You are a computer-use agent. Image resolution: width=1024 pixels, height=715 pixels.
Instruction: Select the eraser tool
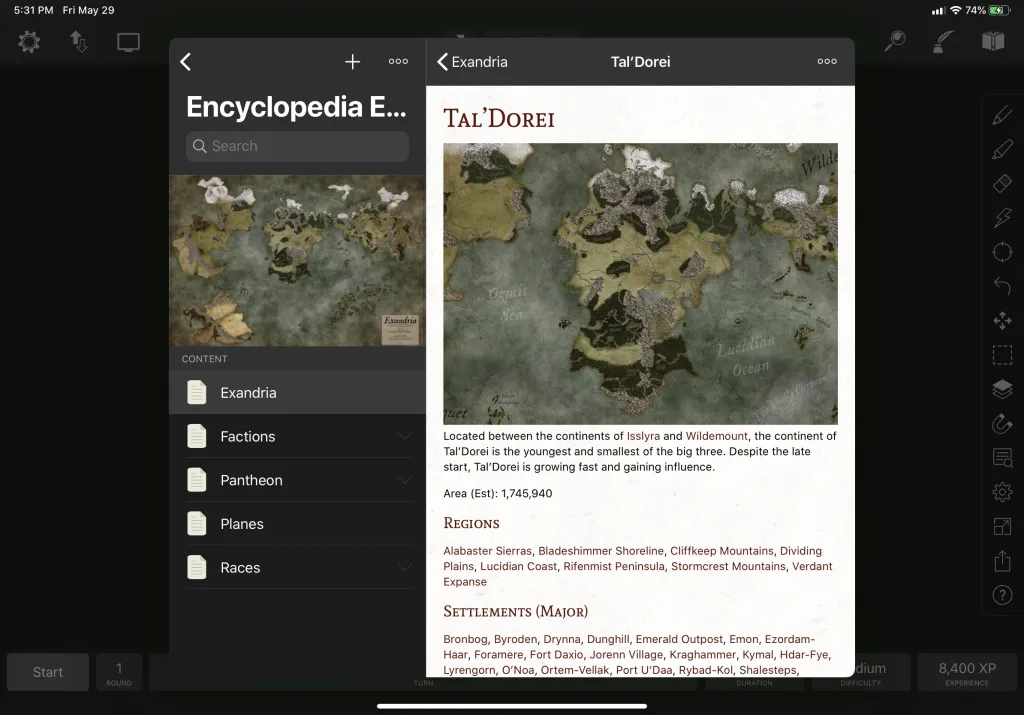1002,183
